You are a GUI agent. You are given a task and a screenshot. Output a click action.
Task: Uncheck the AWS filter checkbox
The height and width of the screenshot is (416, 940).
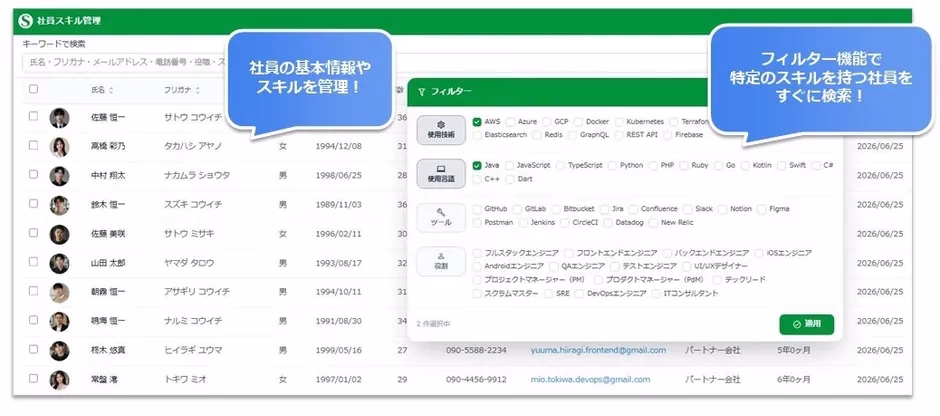477,122
